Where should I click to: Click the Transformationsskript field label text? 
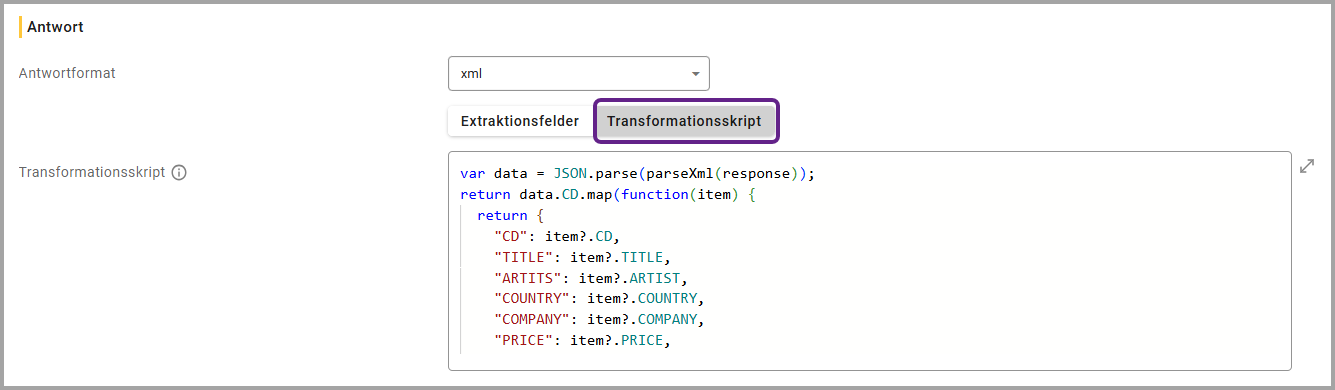point(92,172)
